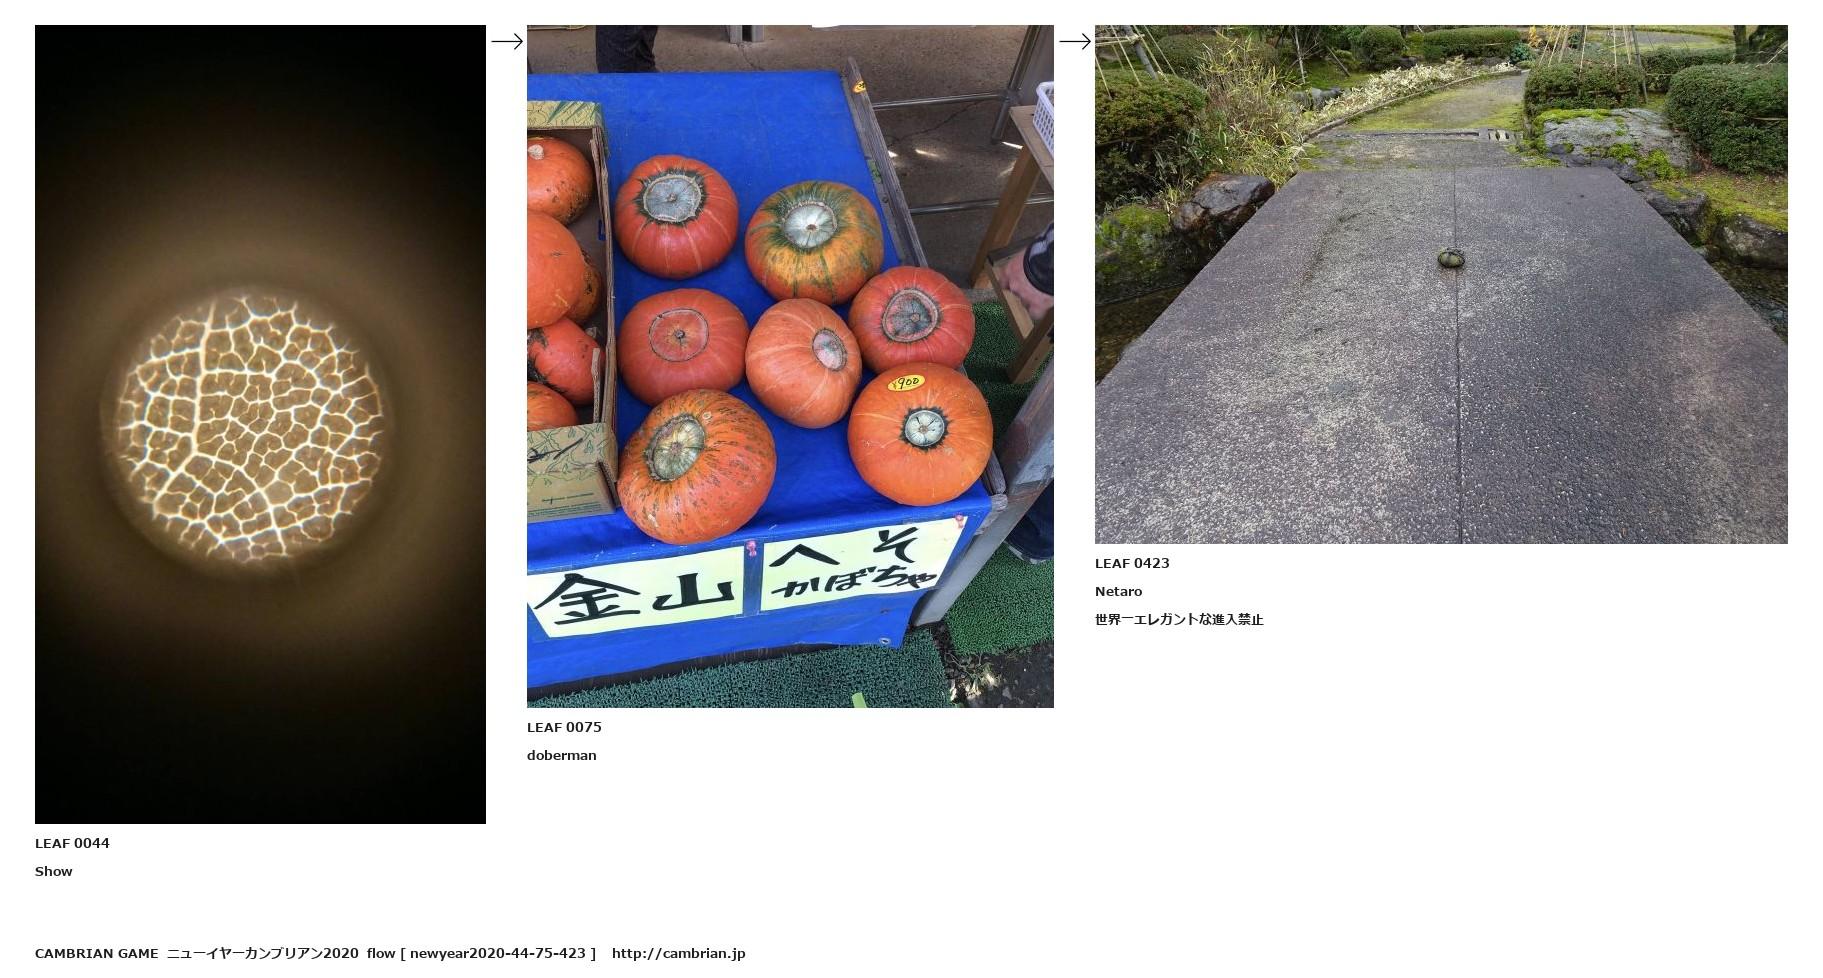
Task: Select author name Show
Action: pyautogui.click(x=54, y=871)
